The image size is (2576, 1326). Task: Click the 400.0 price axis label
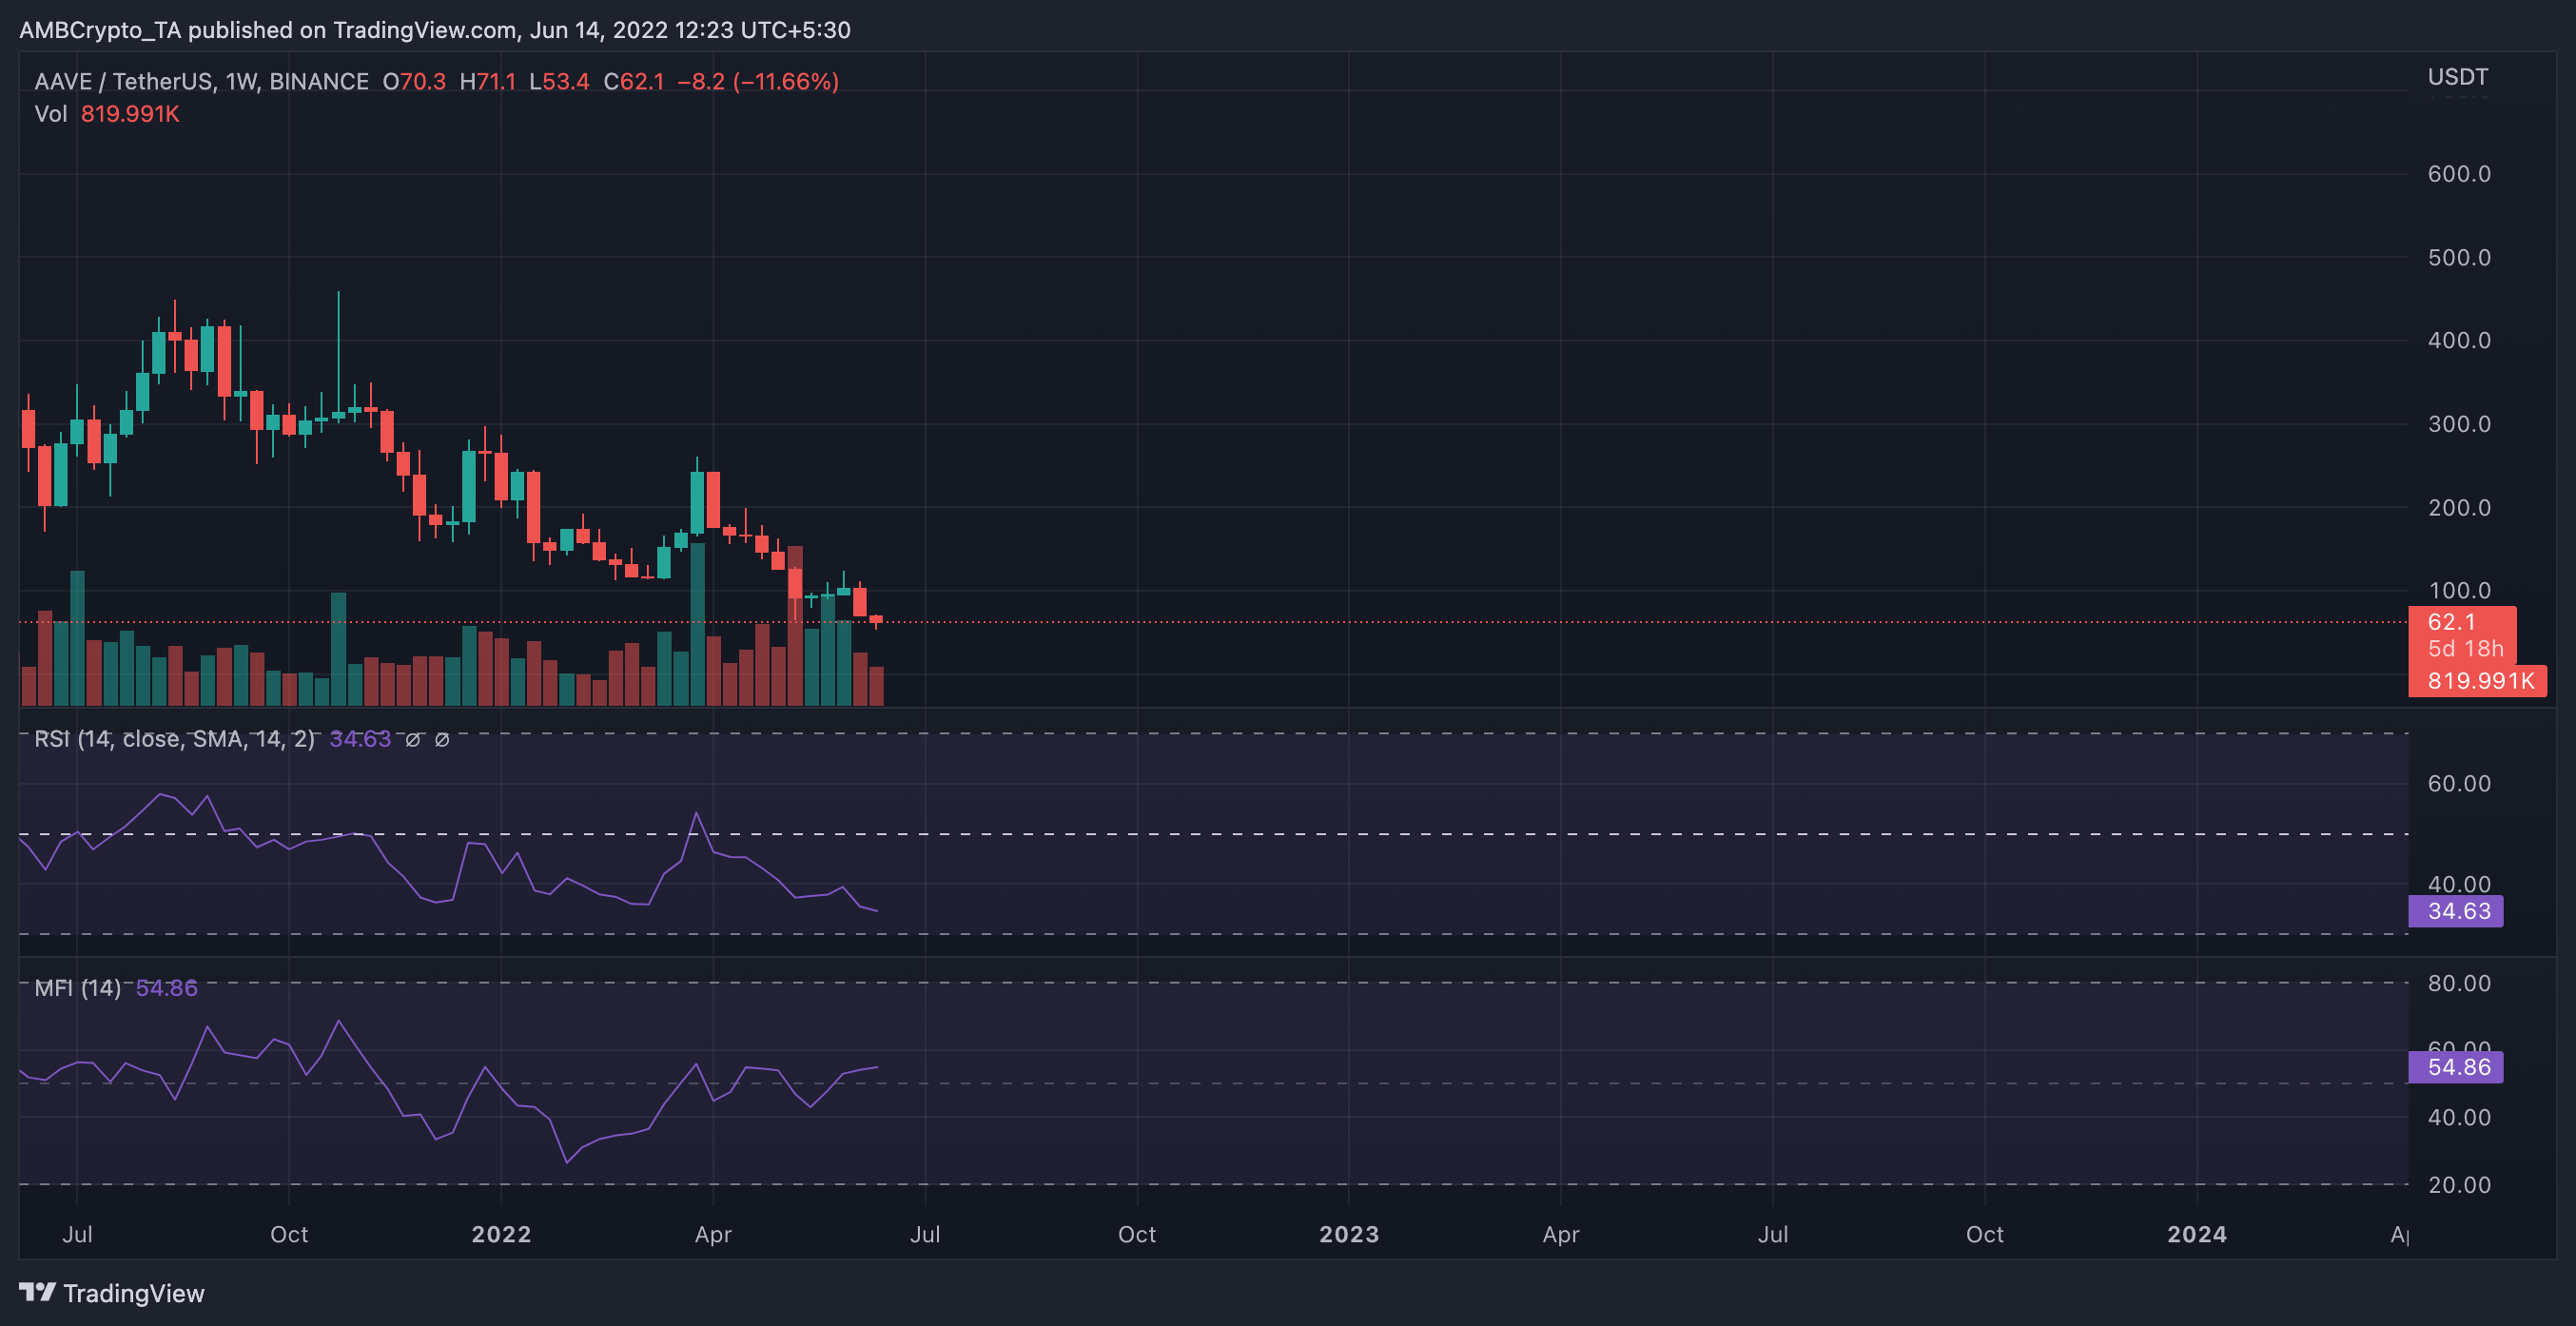2458,341
